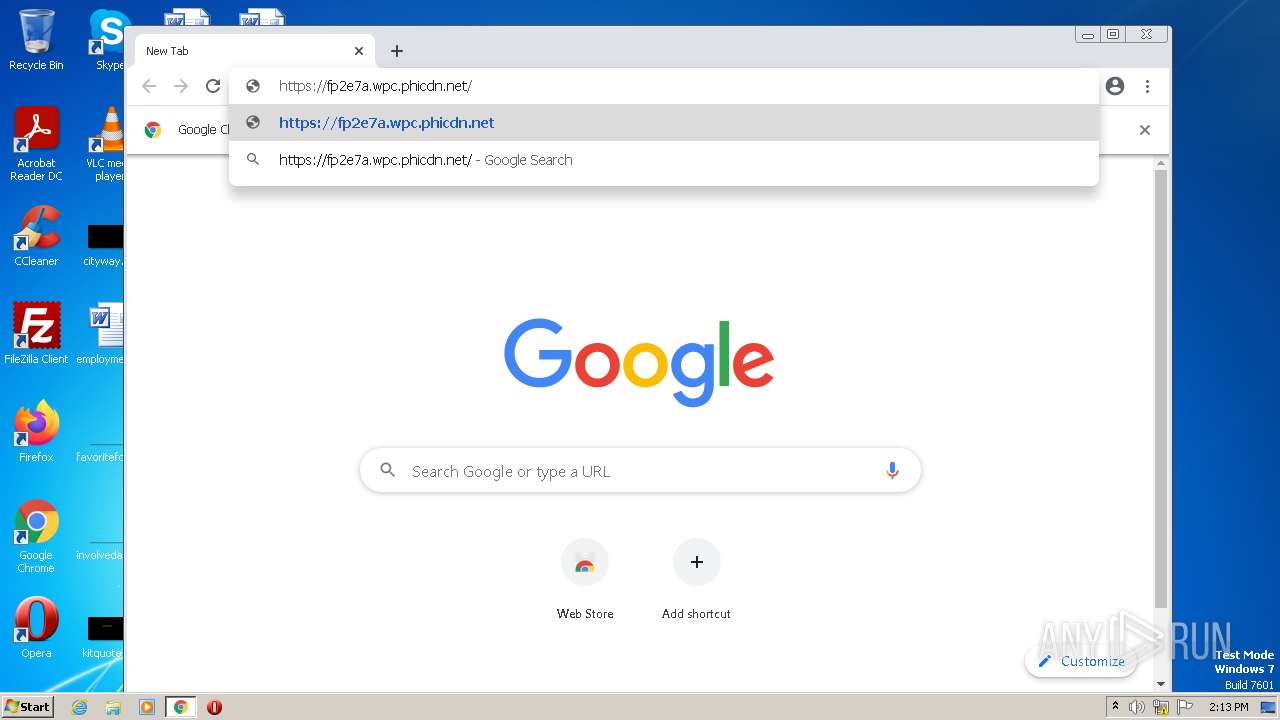
Task: Click the Action Center flag icon
Action: [x=1183, y=707]
